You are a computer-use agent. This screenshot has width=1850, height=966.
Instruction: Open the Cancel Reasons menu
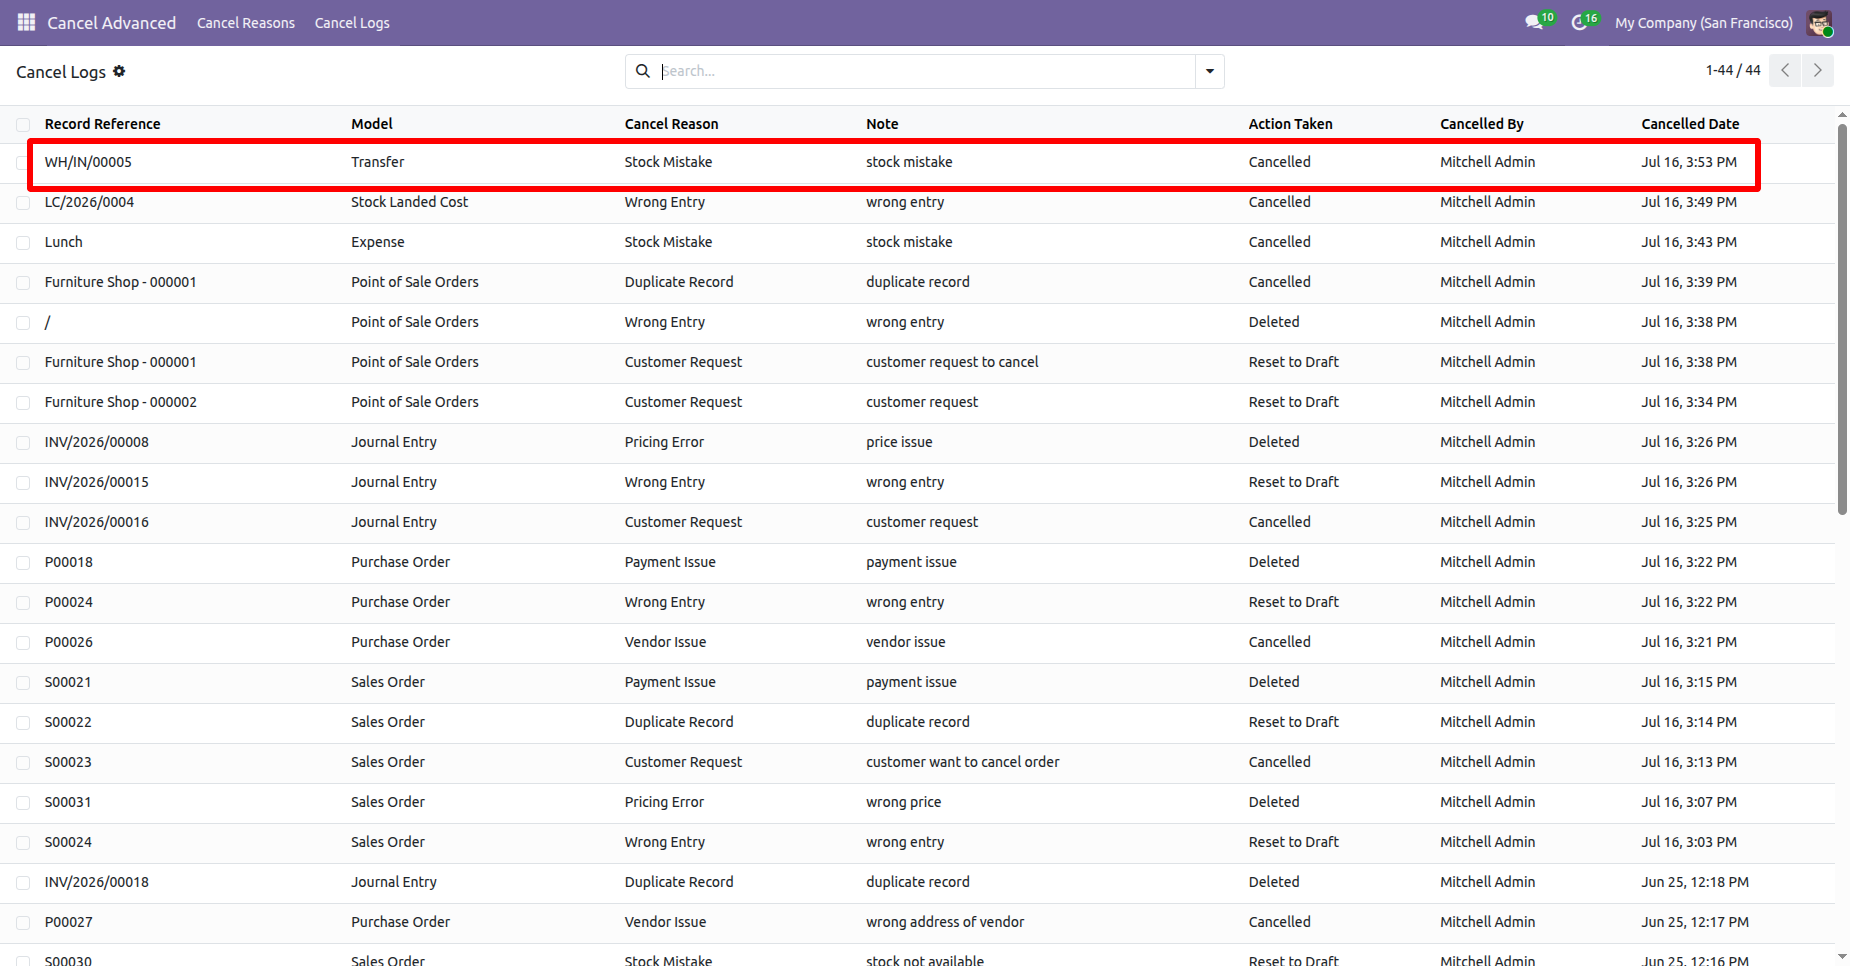[246, 23]
